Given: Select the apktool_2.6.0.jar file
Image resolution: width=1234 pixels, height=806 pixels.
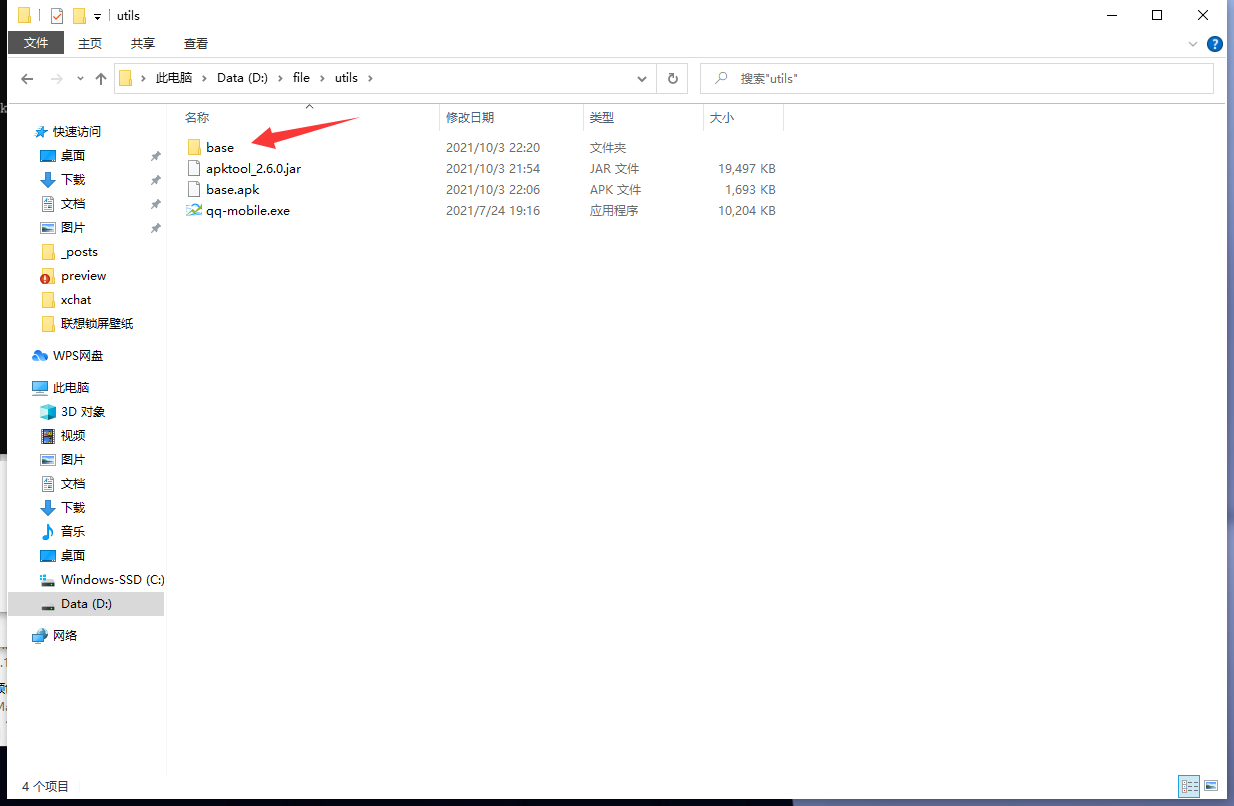Looking at the screenshot, I should click(x=253, y=169).
